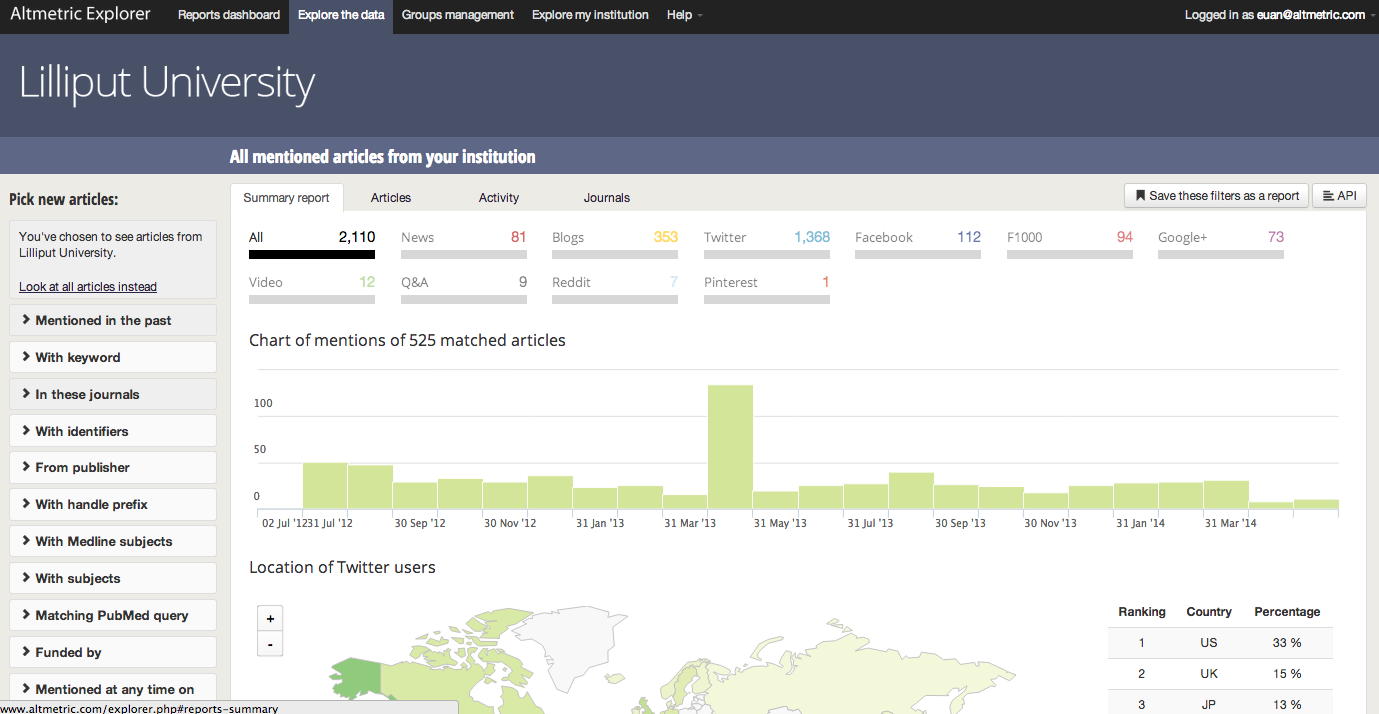This screenshot has width=1379, height=714.
Task: Filter mentions by Twitter
Action: pyautogui.click(x=767, y=243)
